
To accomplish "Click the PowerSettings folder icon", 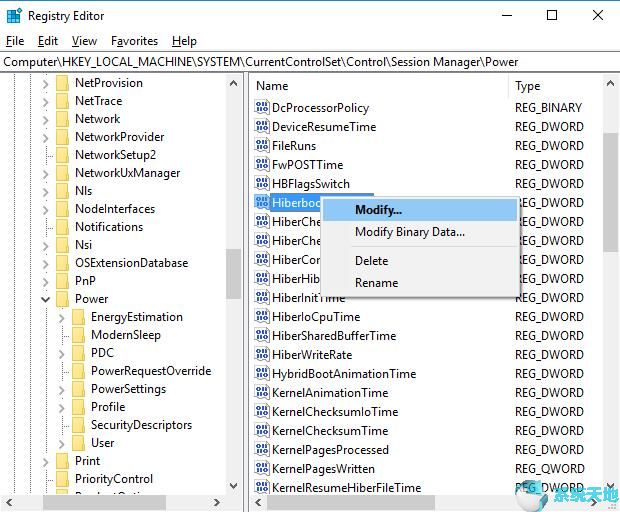I will (x=79, y=389).
